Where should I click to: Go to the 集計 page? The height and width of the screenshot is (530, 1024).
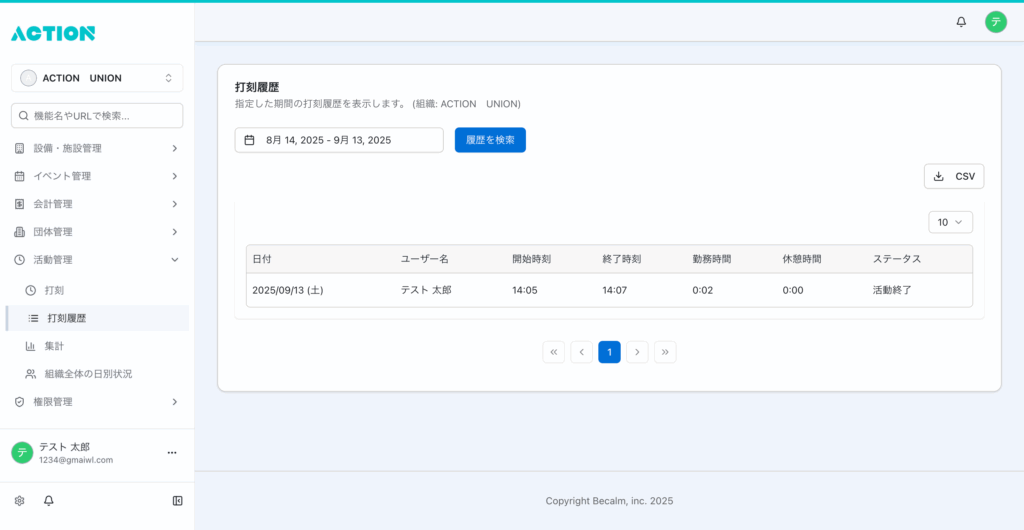(56, 346)
